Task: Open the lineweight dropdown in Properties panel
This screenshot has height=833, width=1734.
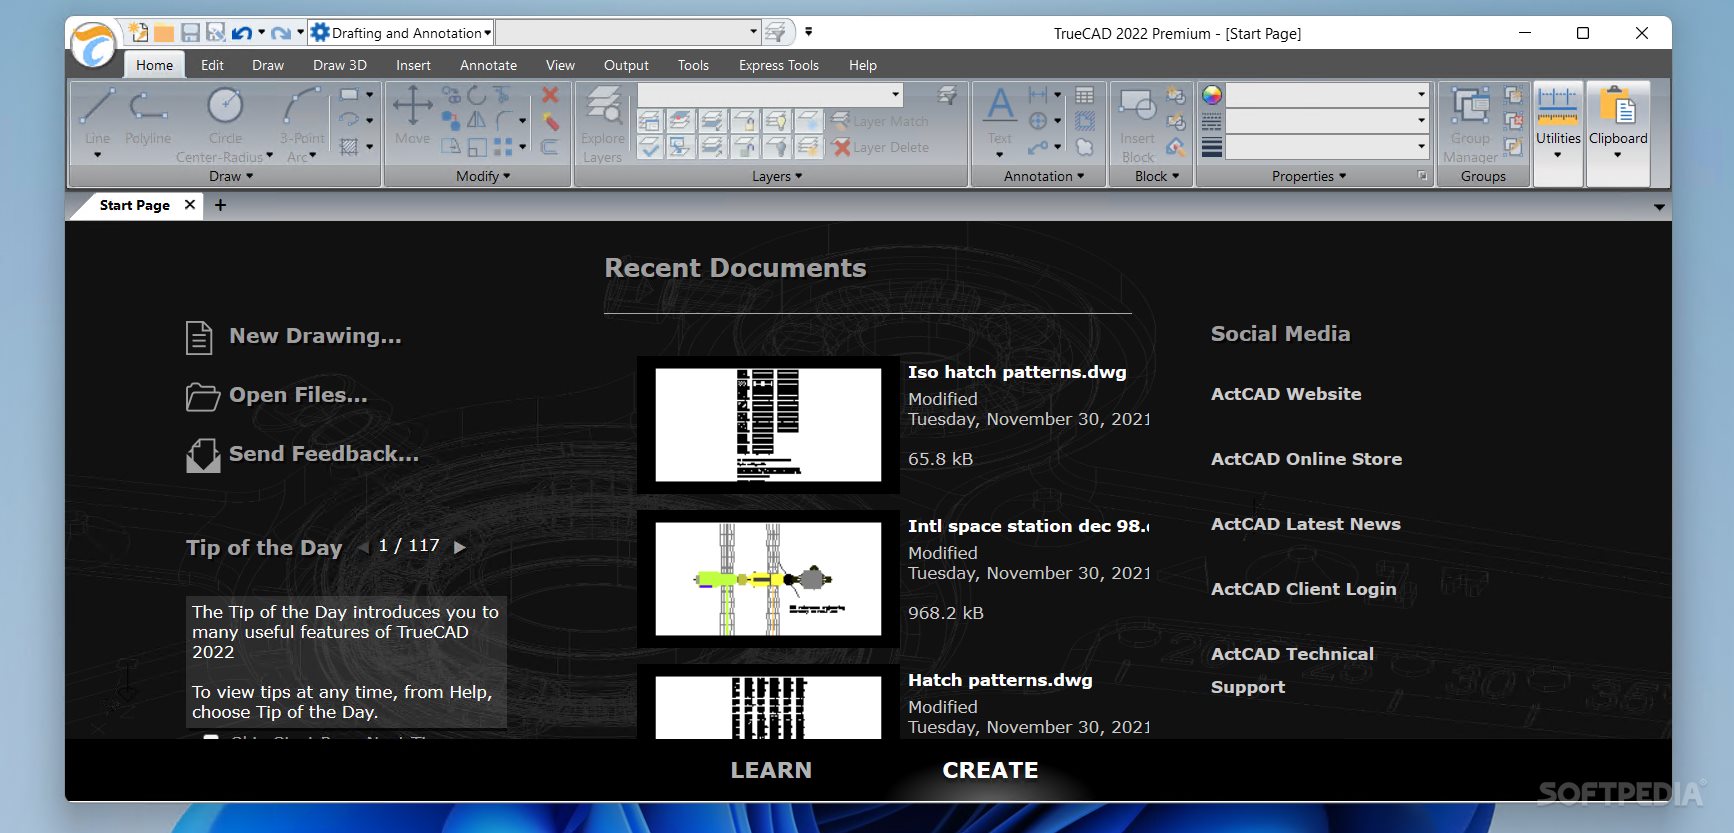Action: click(1327, 147)
